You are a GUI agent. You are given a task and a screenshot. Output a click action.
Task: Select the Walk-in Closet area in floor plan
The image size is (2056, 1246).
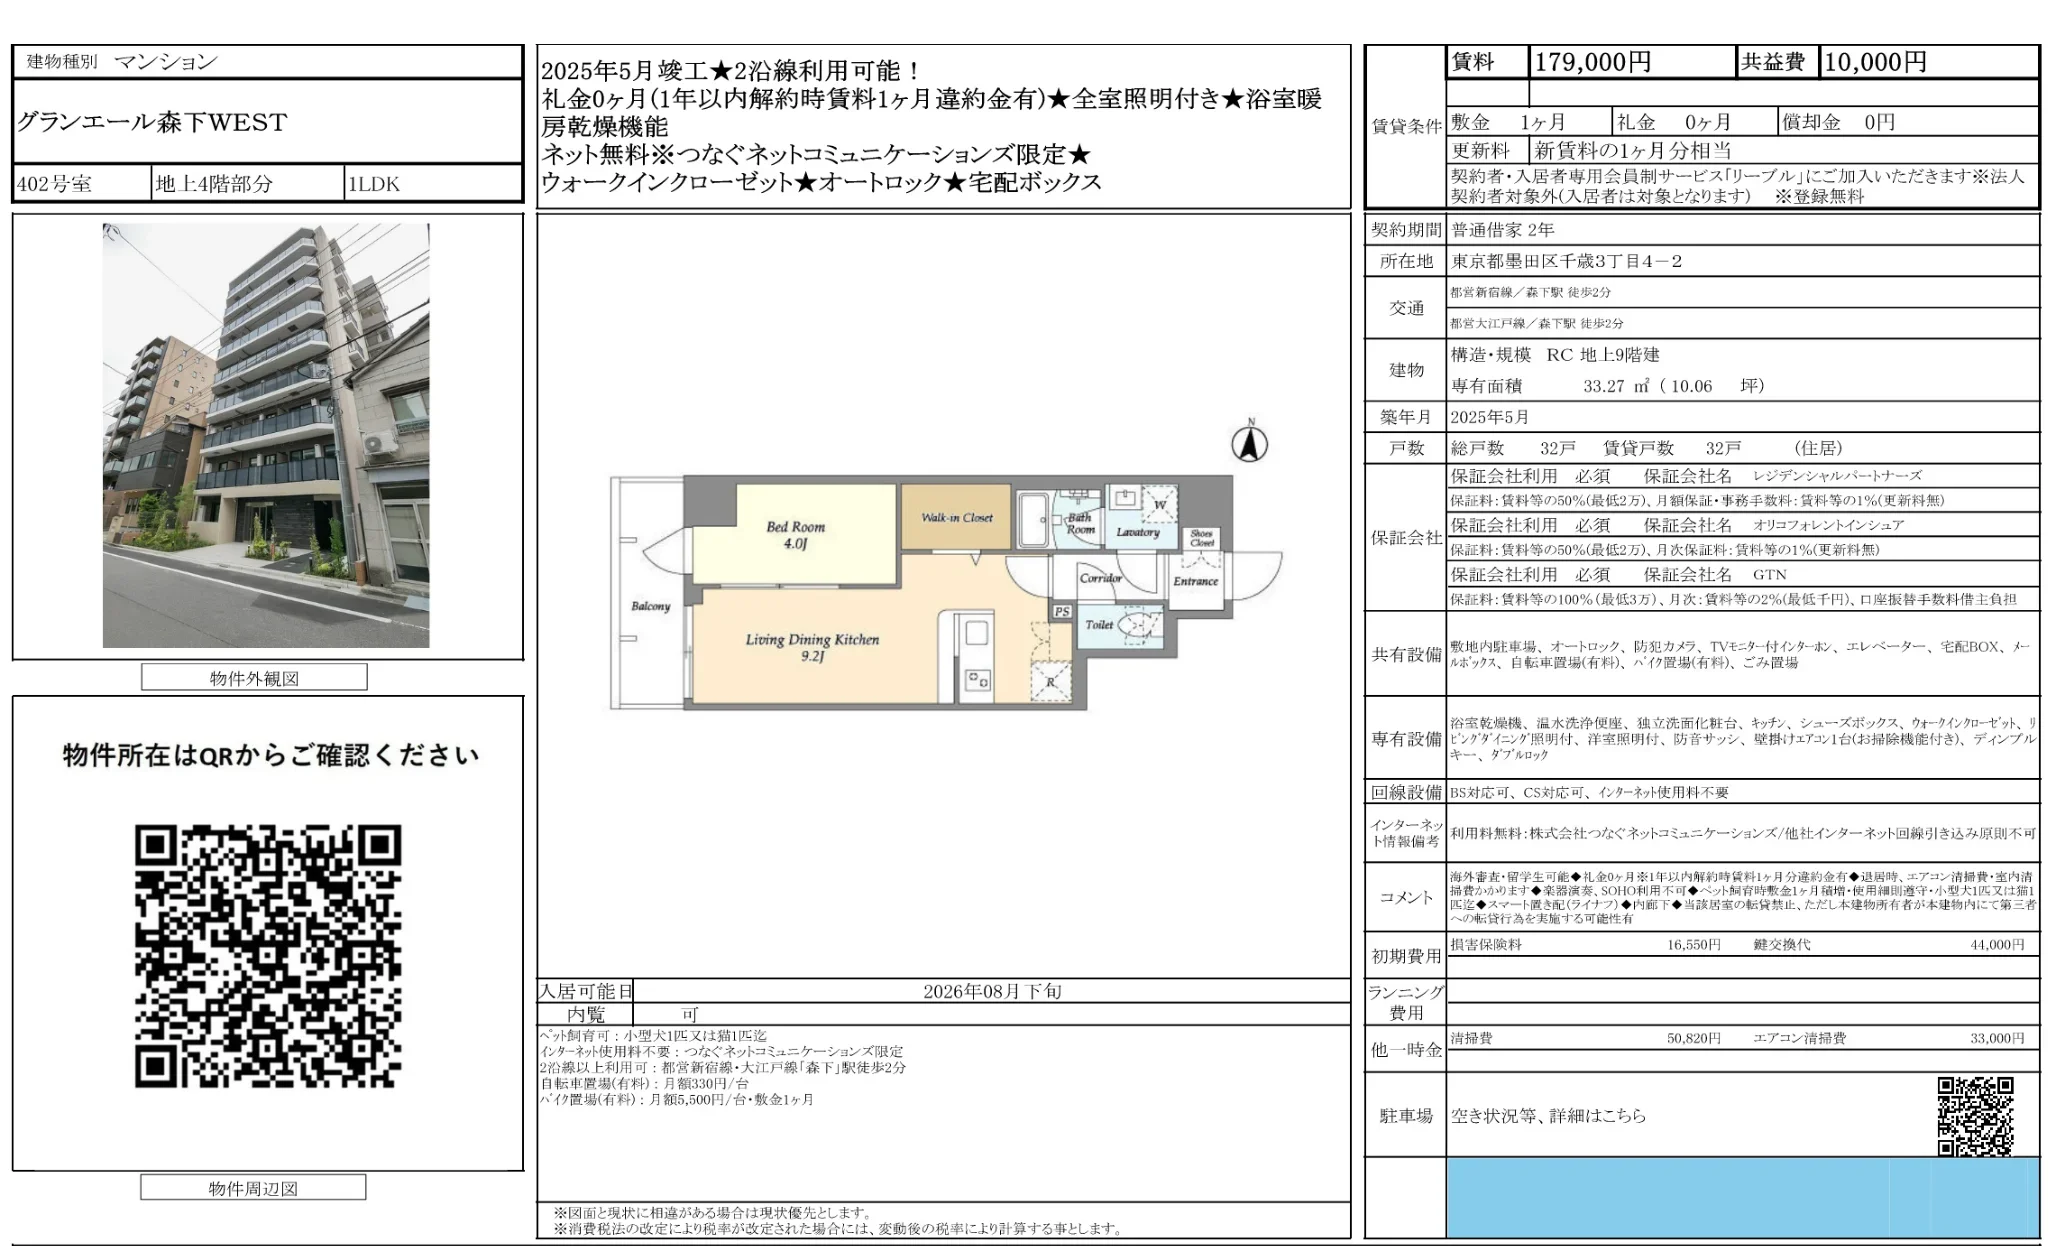point(956,517)
